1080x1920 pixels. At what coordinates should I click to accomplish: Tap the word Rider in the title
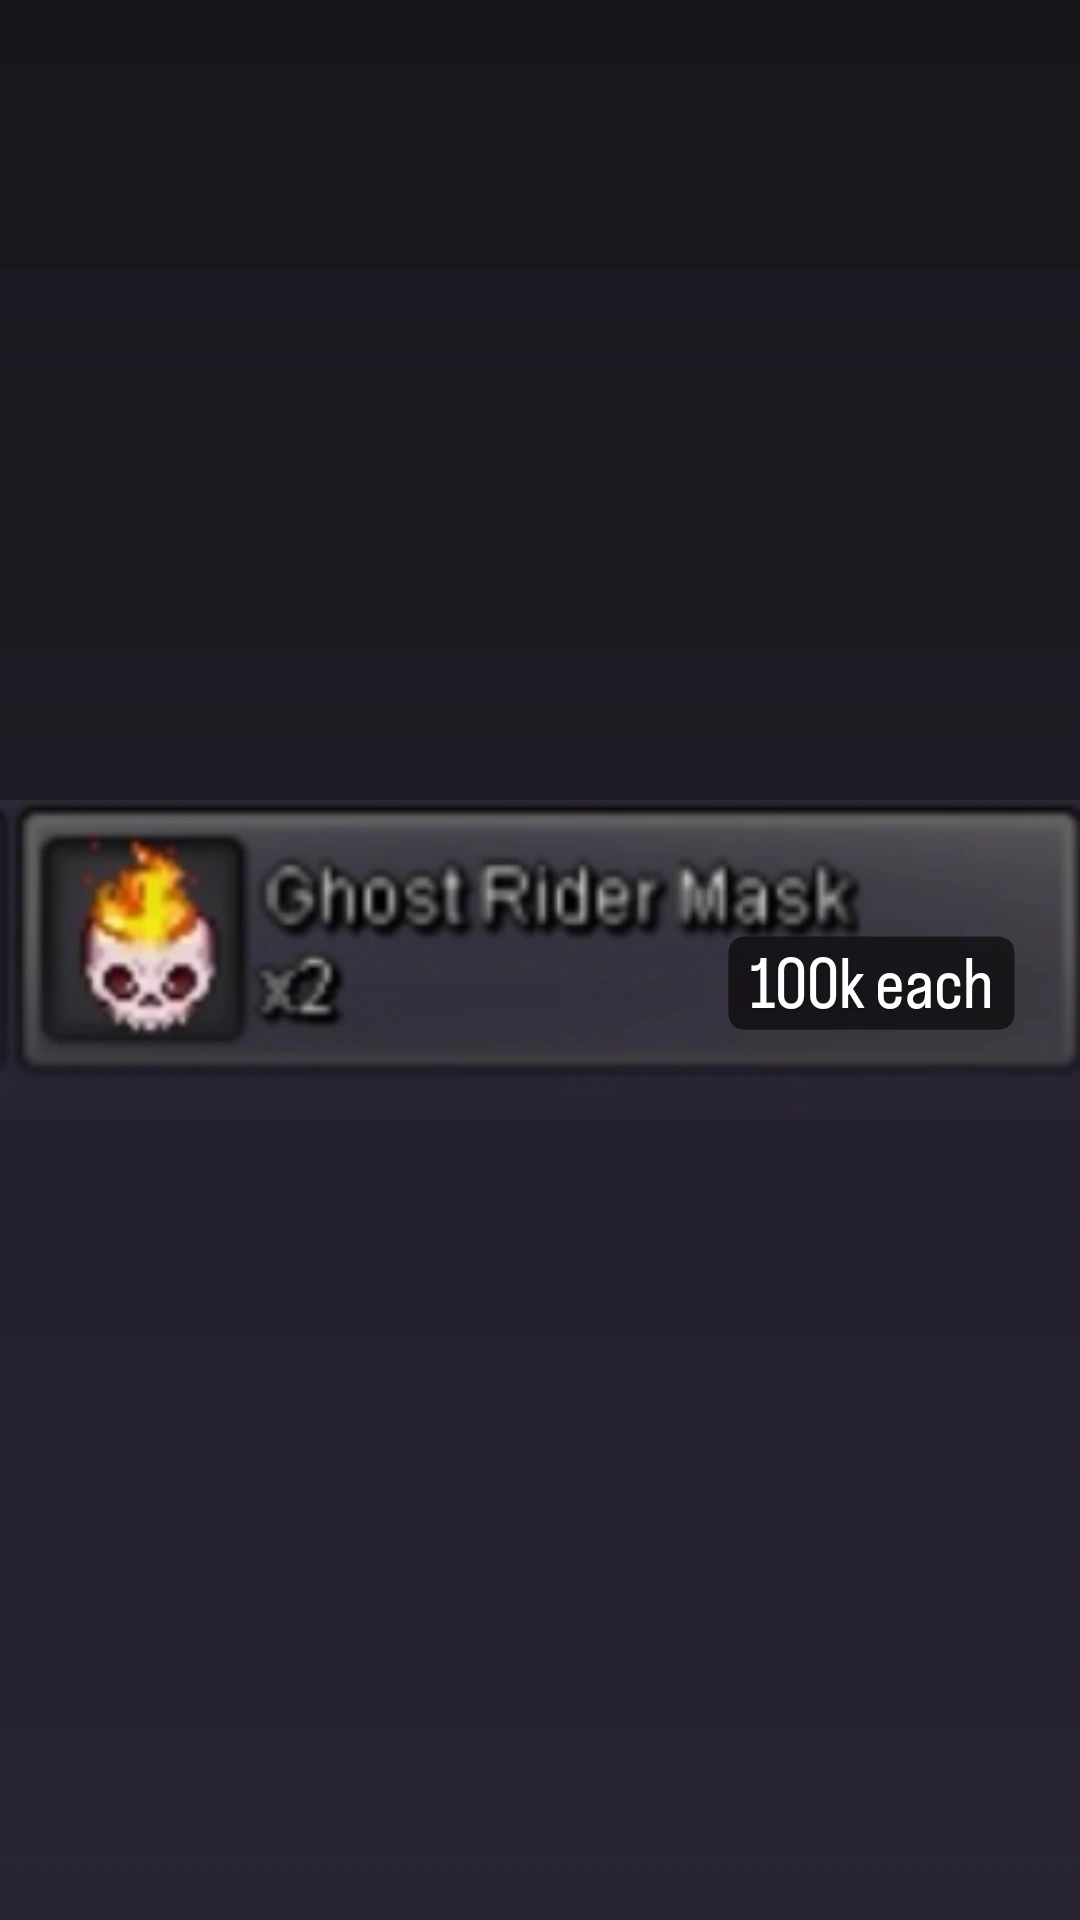click(571, 896)
